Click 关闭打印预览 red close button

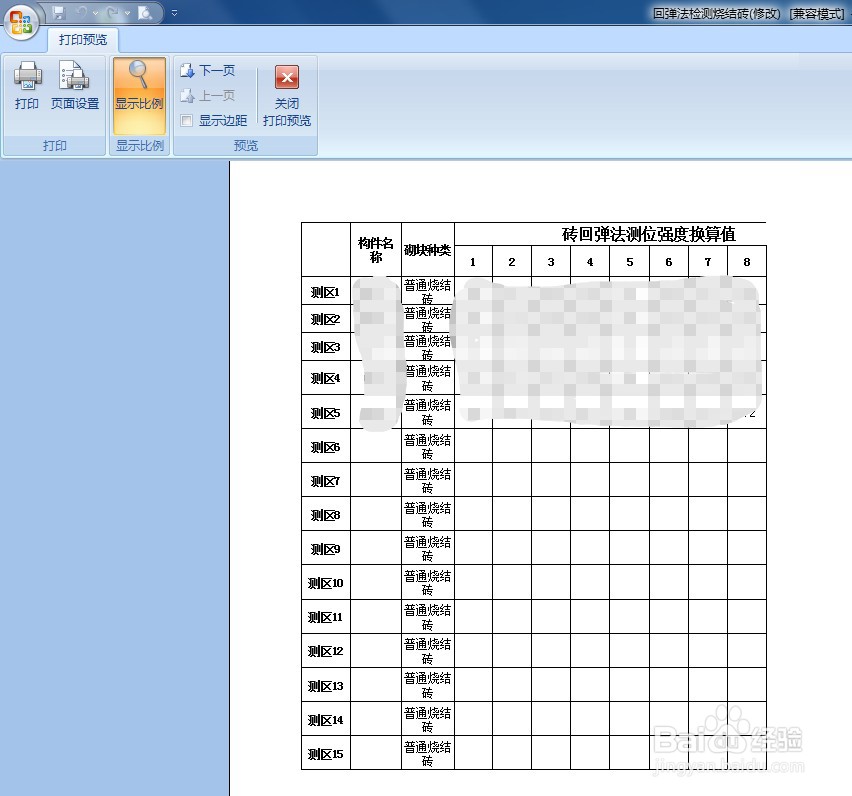pos(287,96)
